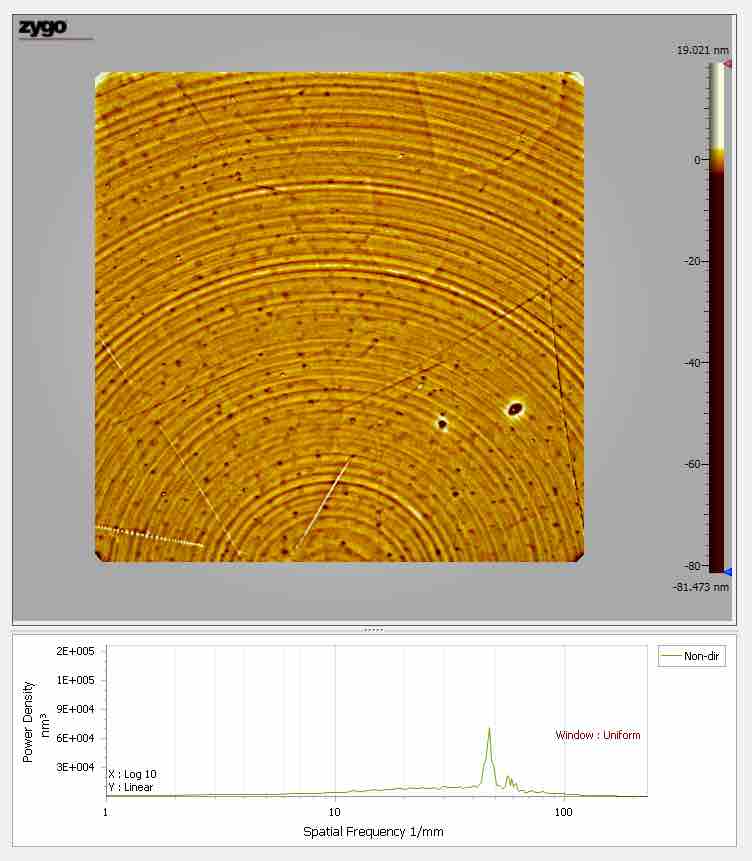Image resolution: width=752 pixels, height=861 pixels.
Task: Click the center of the surface height map
Action: pyautogui.click(x=339, y=316)
